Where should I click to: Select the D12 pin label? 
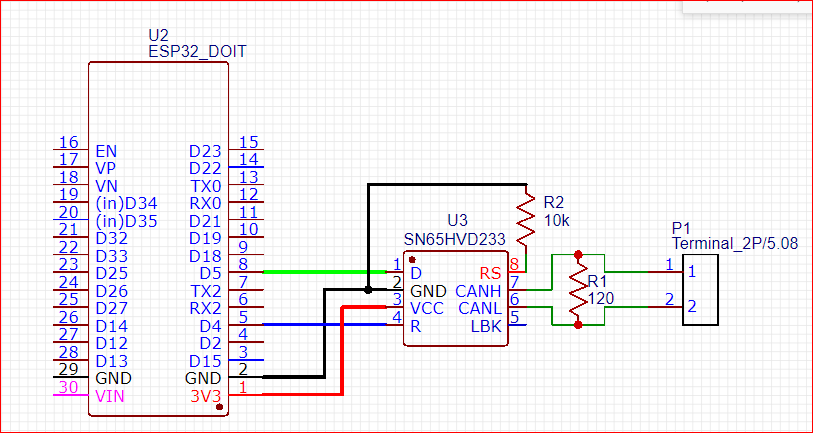110,343
